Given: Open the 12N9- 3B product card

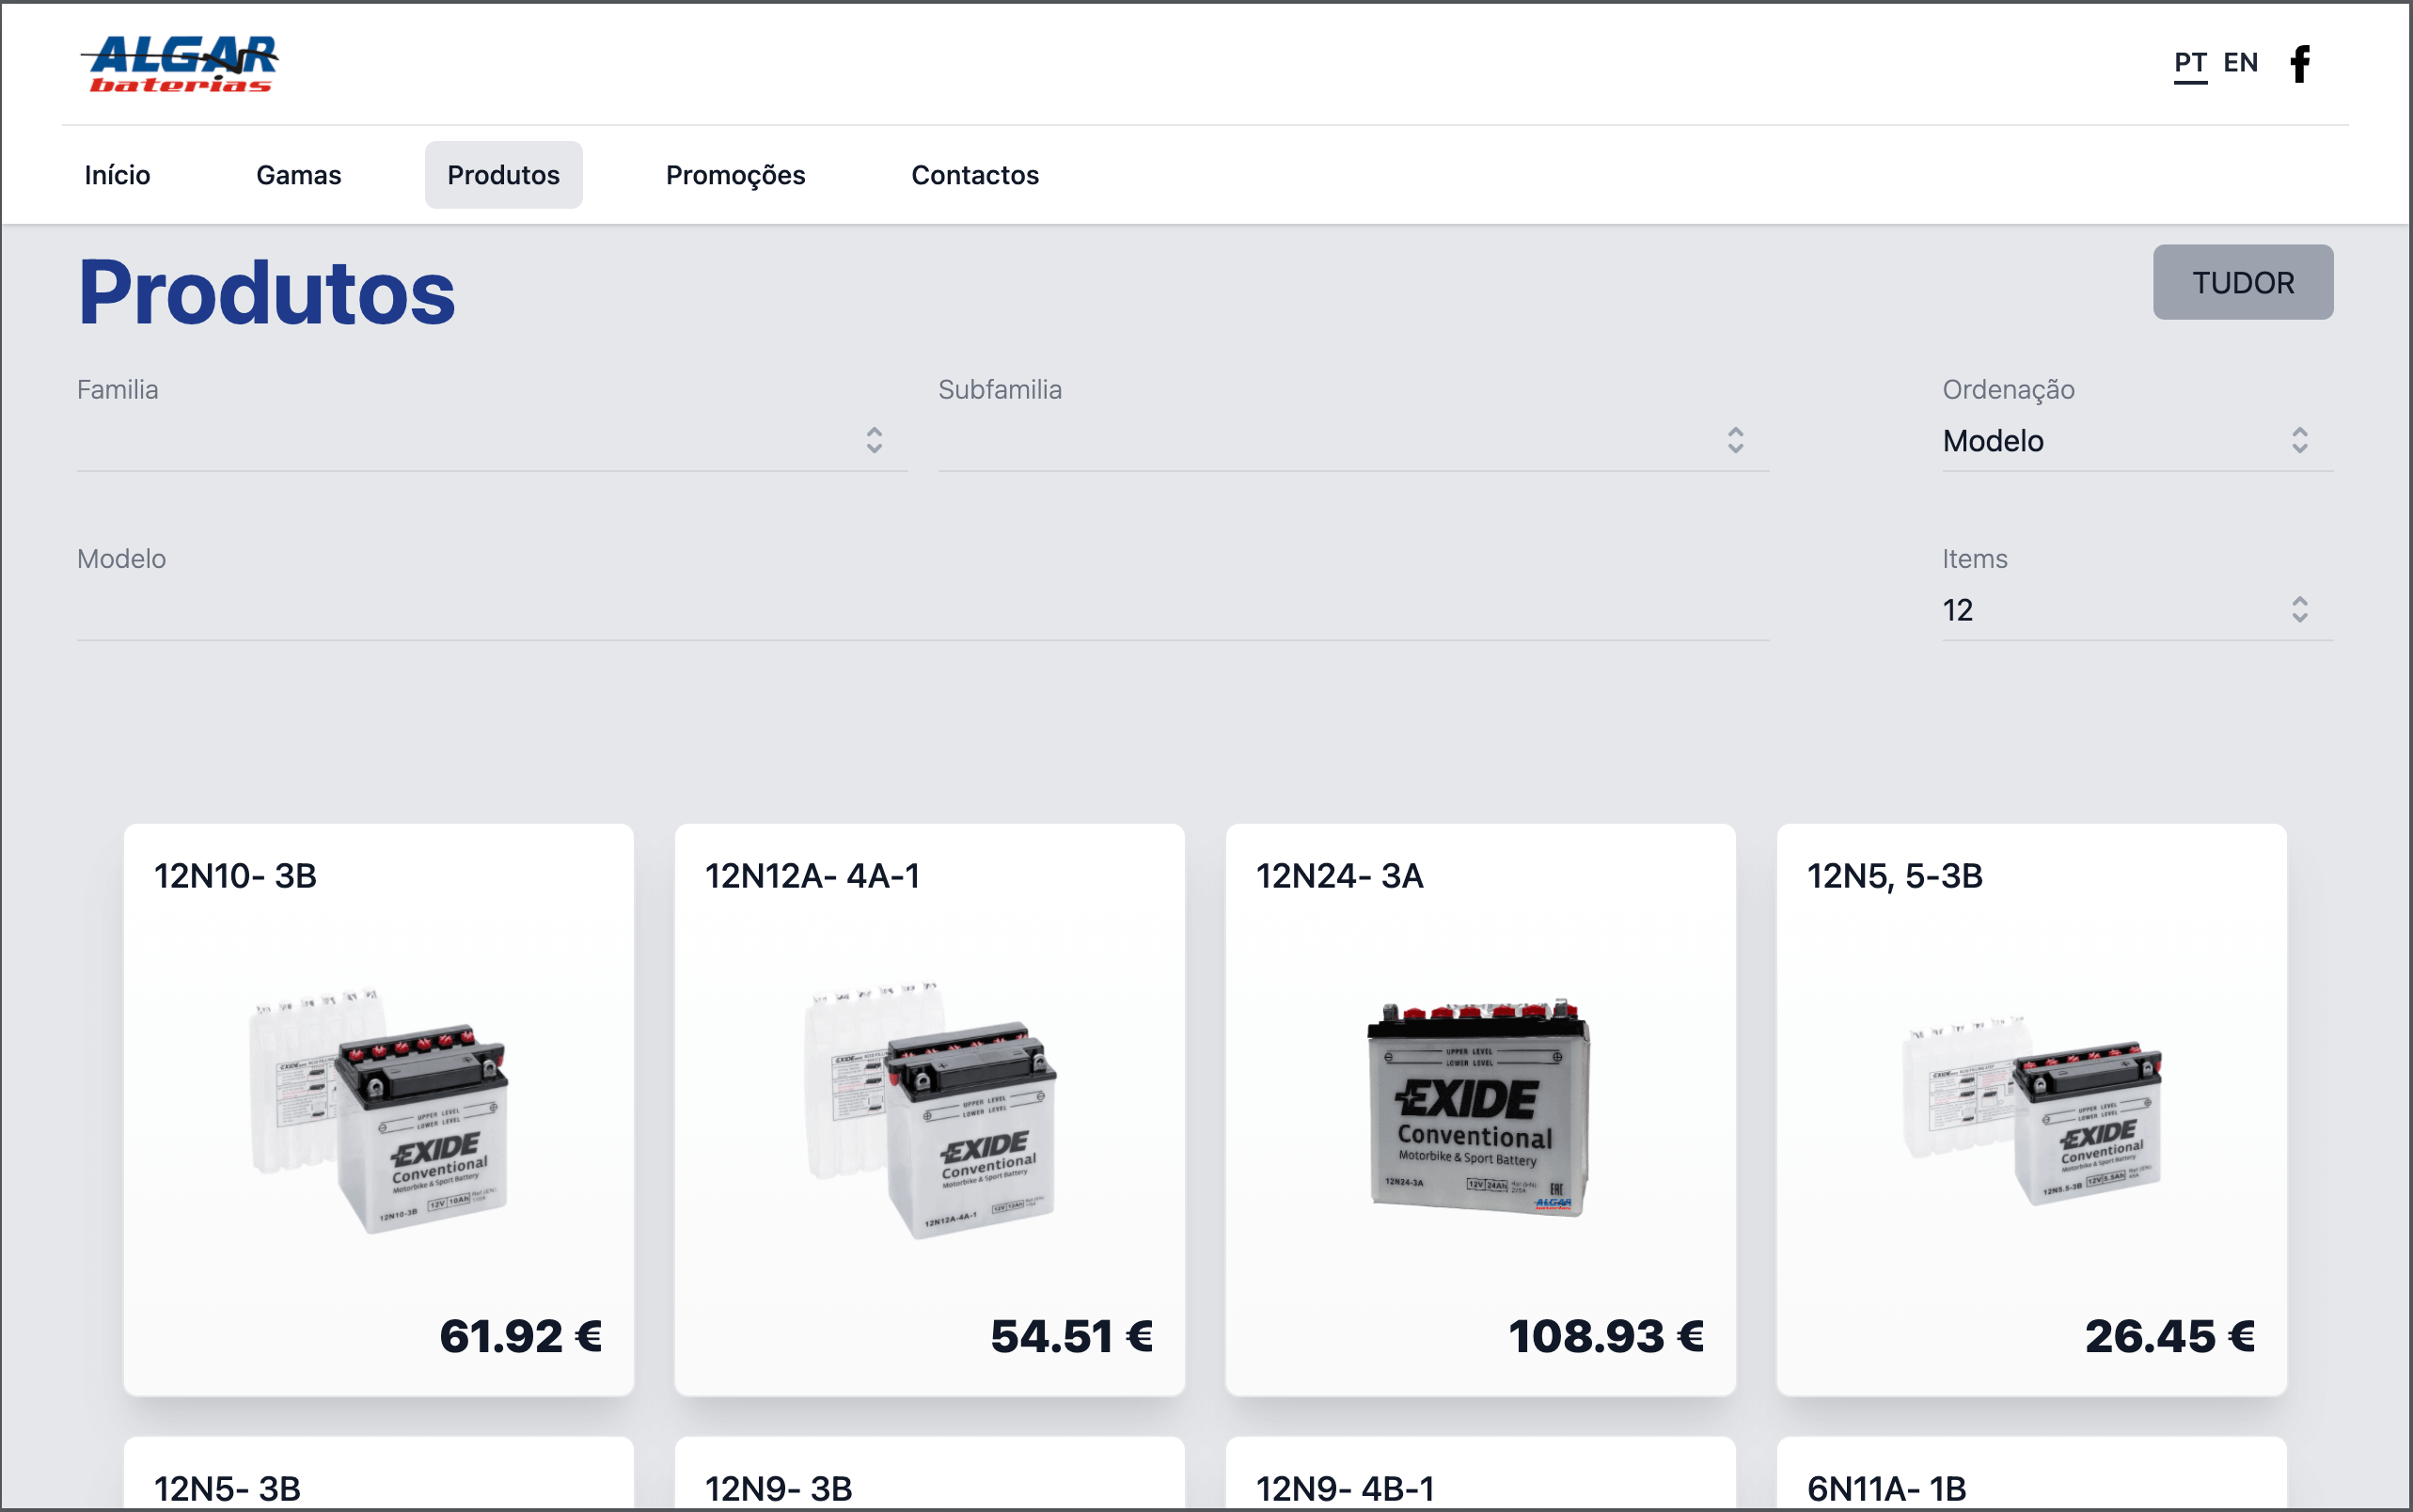Looking at the screenshot, I should click(x=930, y=1474).
